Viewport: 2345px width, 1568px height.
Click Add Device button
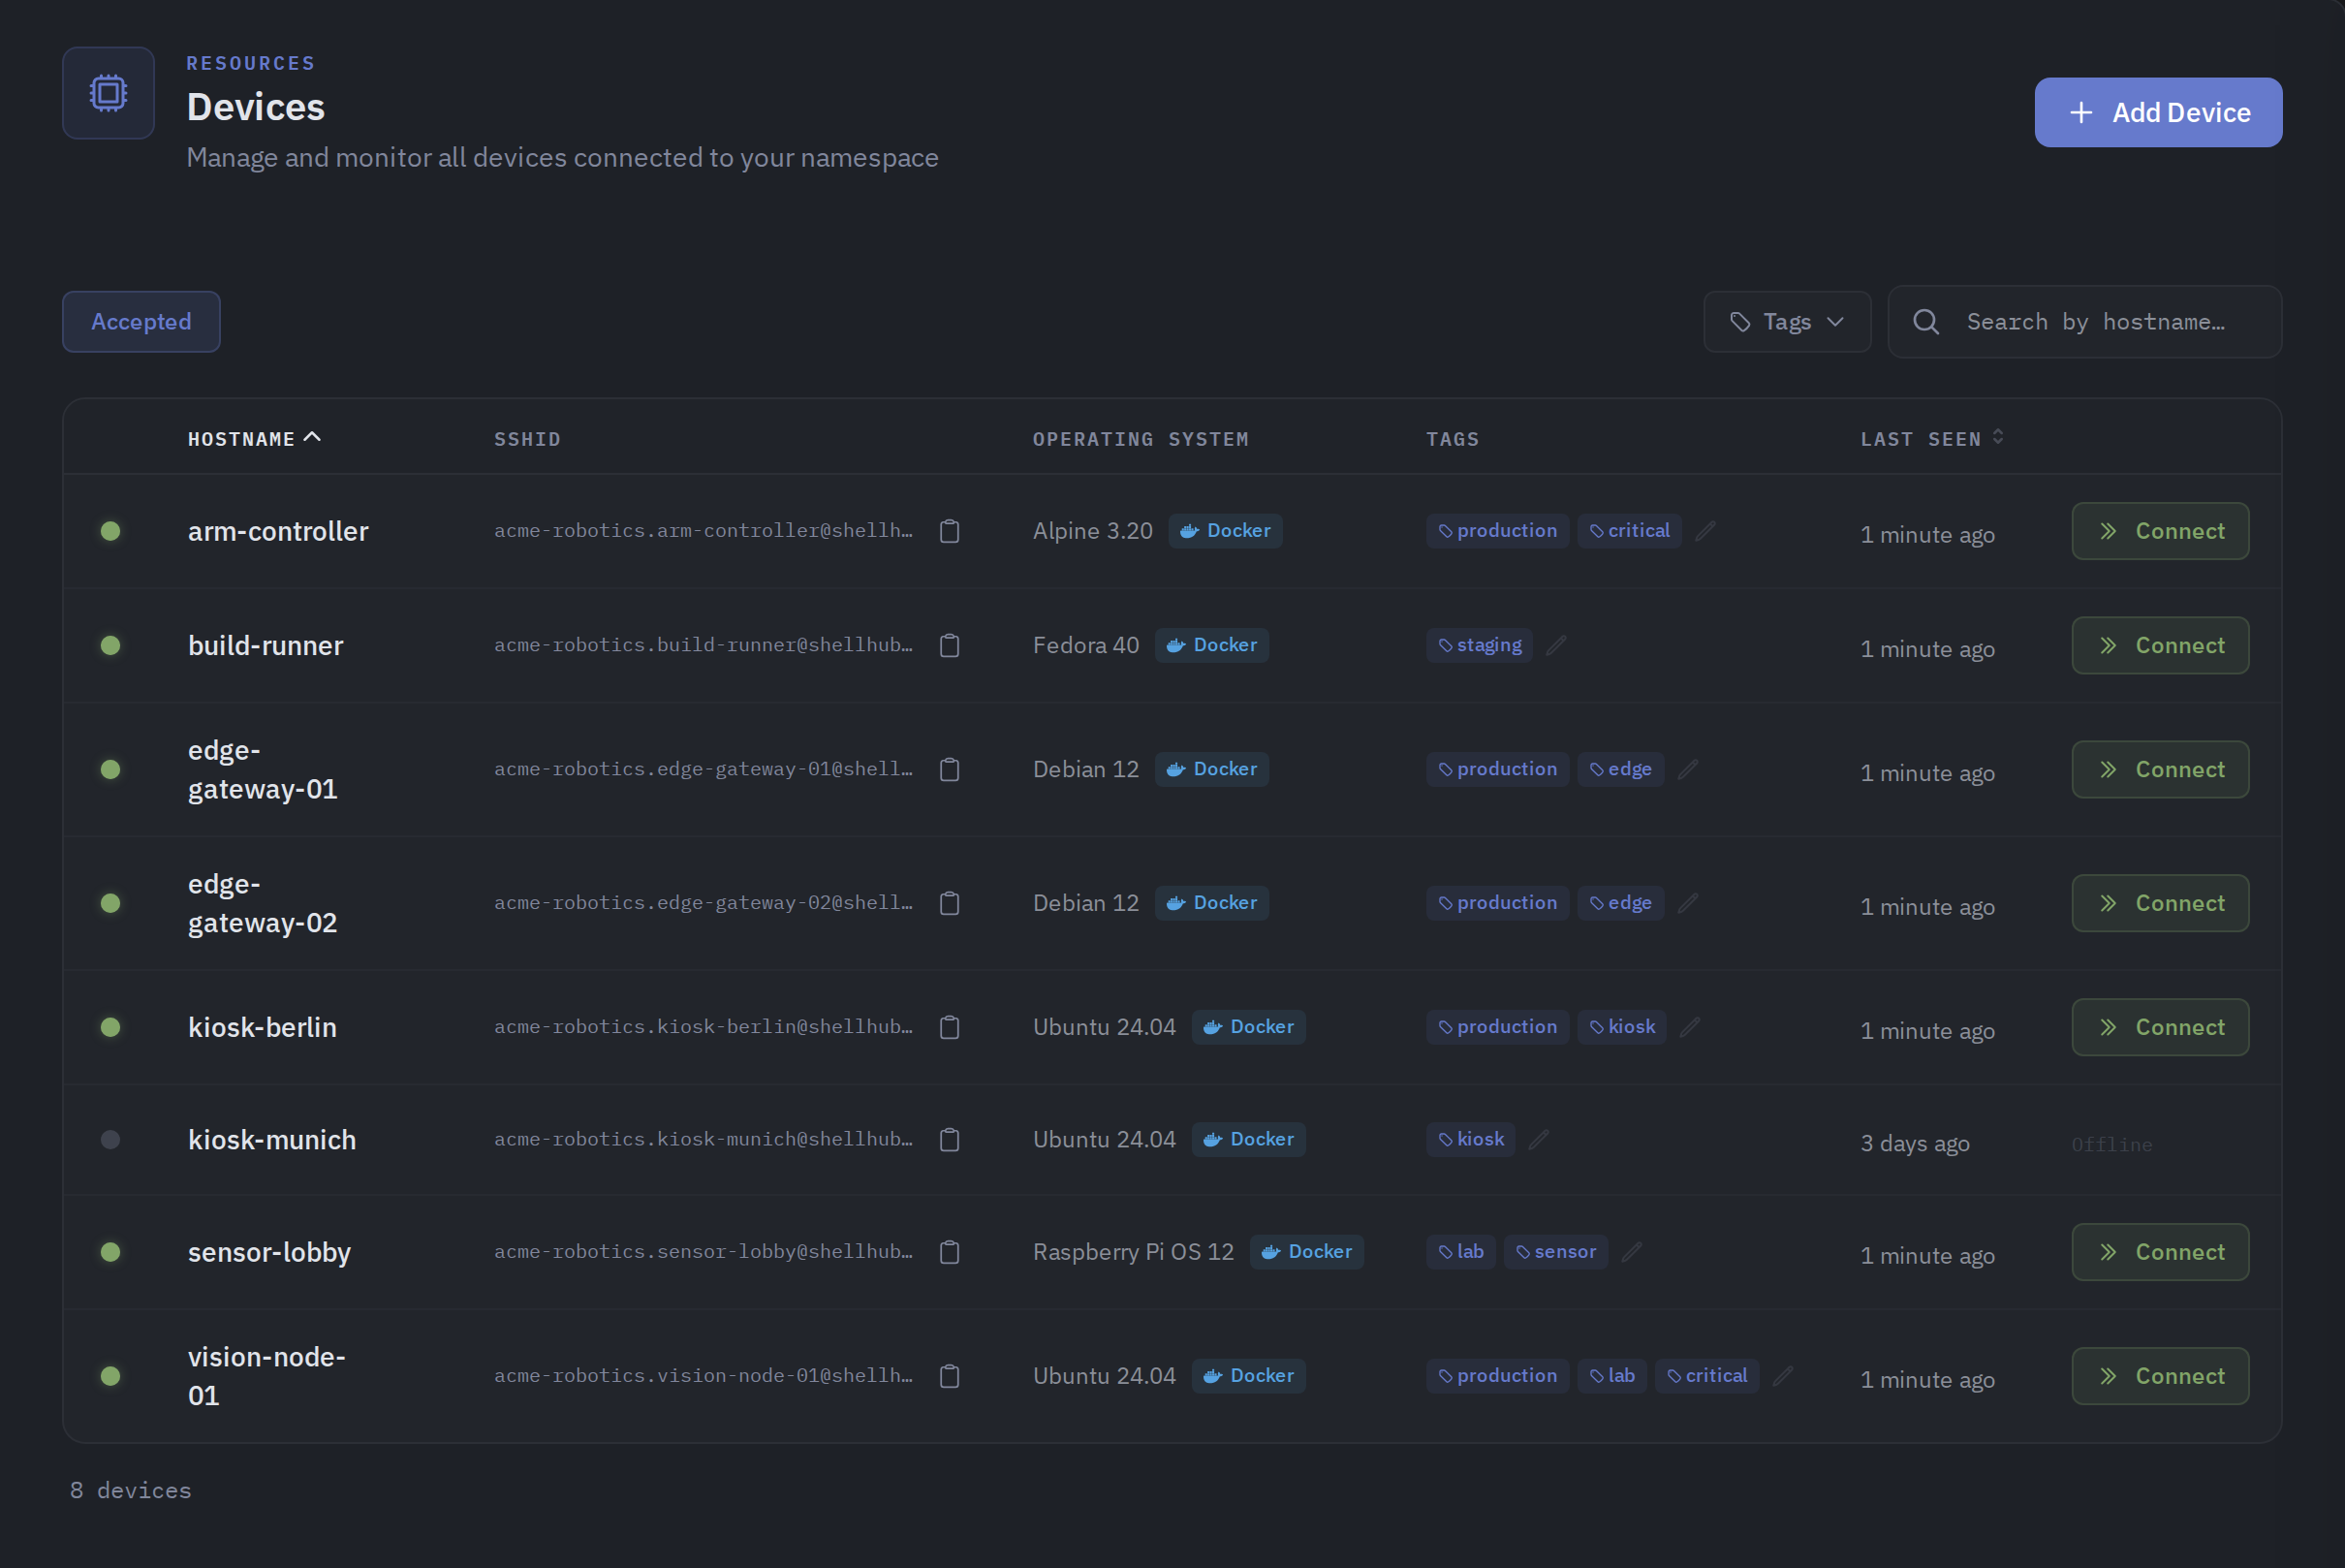(x=2158, y=113)
